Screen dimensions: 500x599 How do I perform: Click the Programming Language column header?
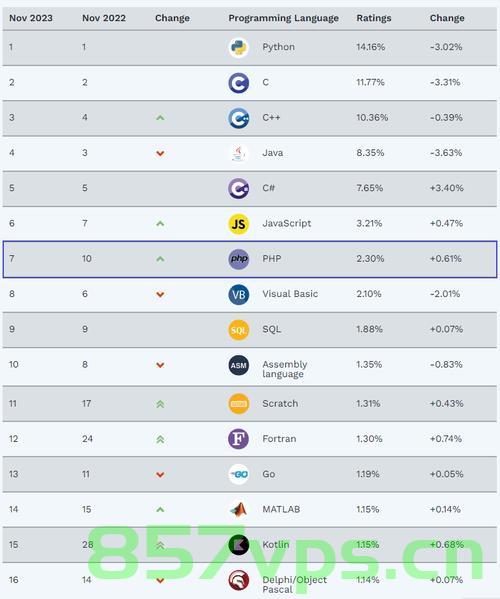(283, 18)
